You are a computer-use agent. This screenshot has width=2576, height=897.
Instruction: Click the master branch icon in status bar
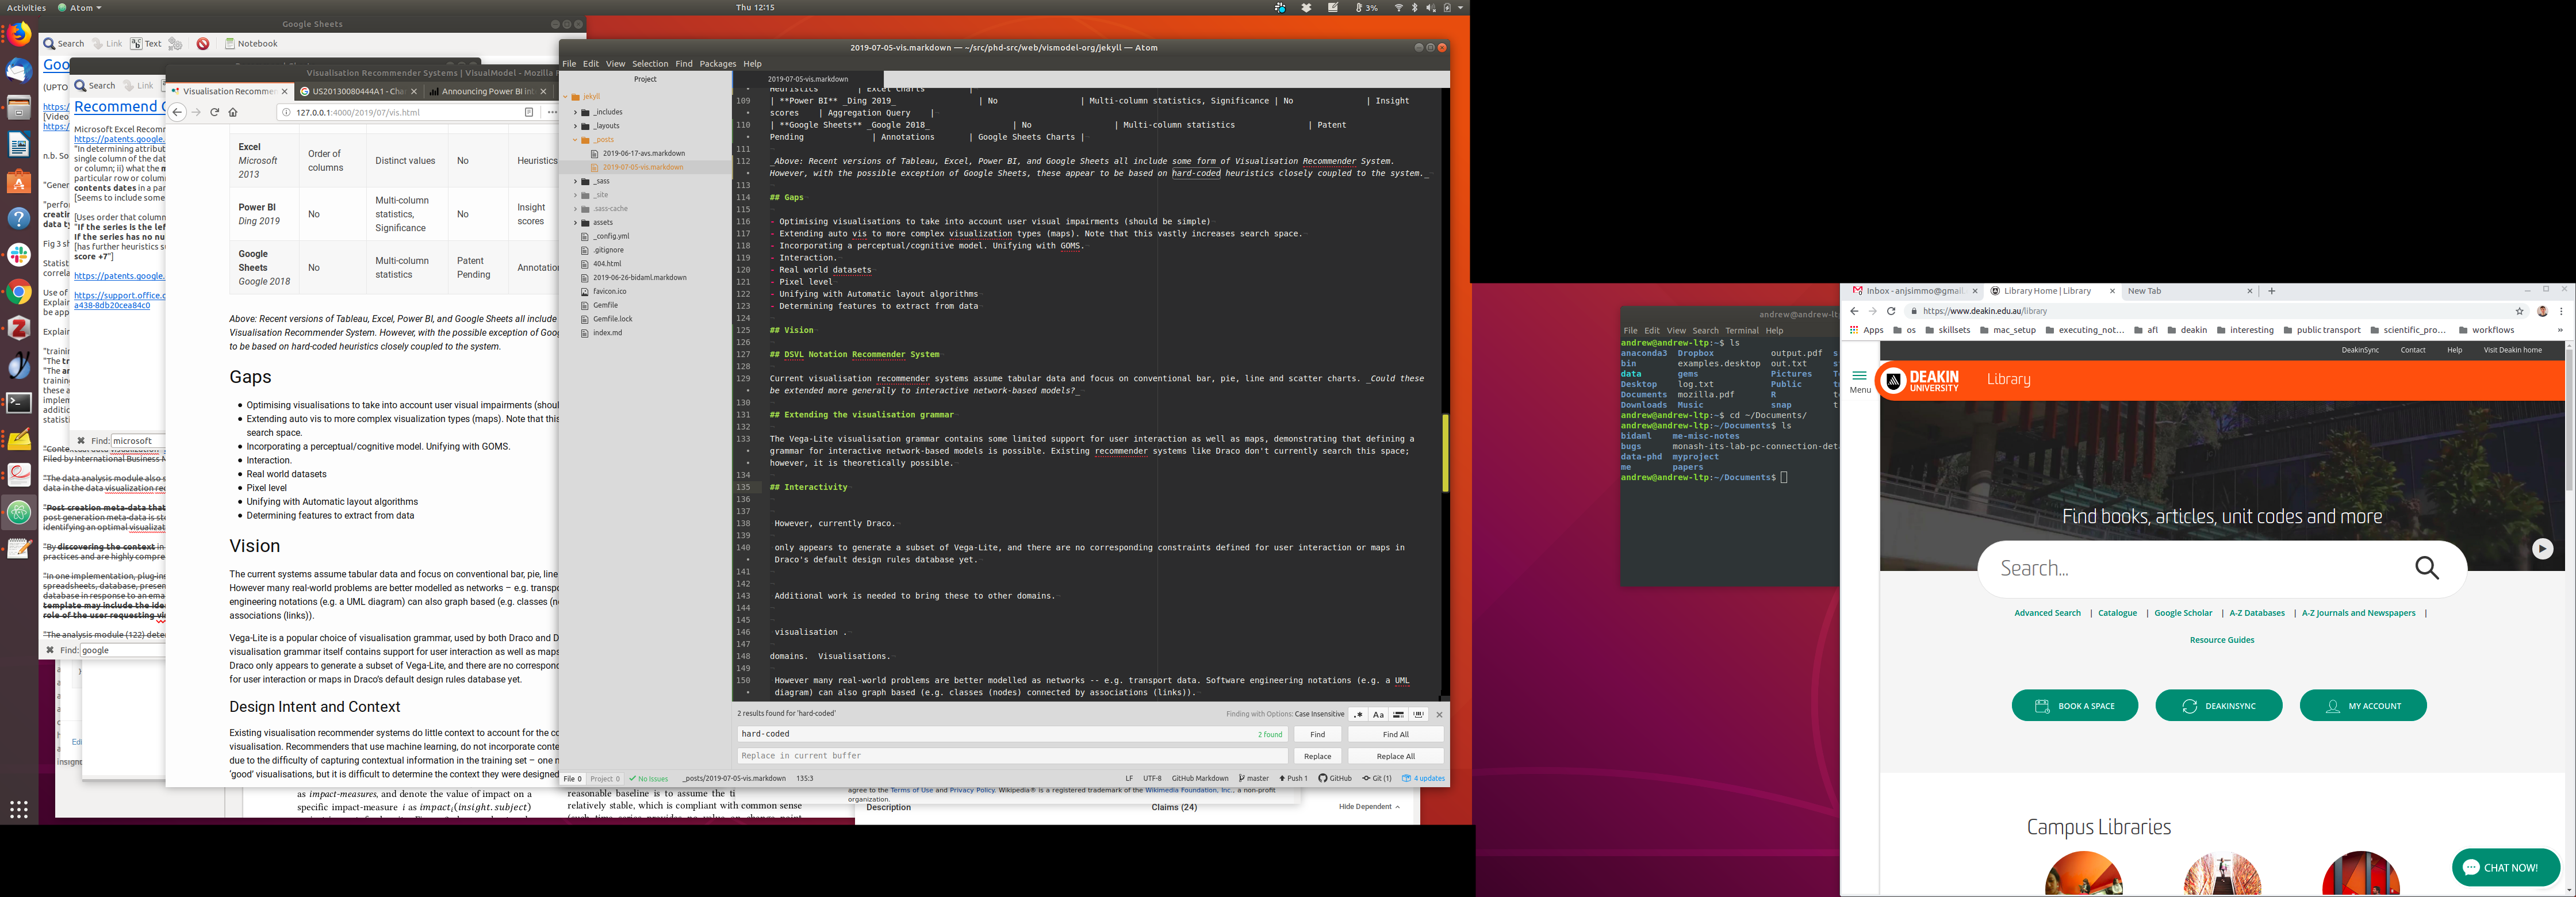pos(1242,778)
